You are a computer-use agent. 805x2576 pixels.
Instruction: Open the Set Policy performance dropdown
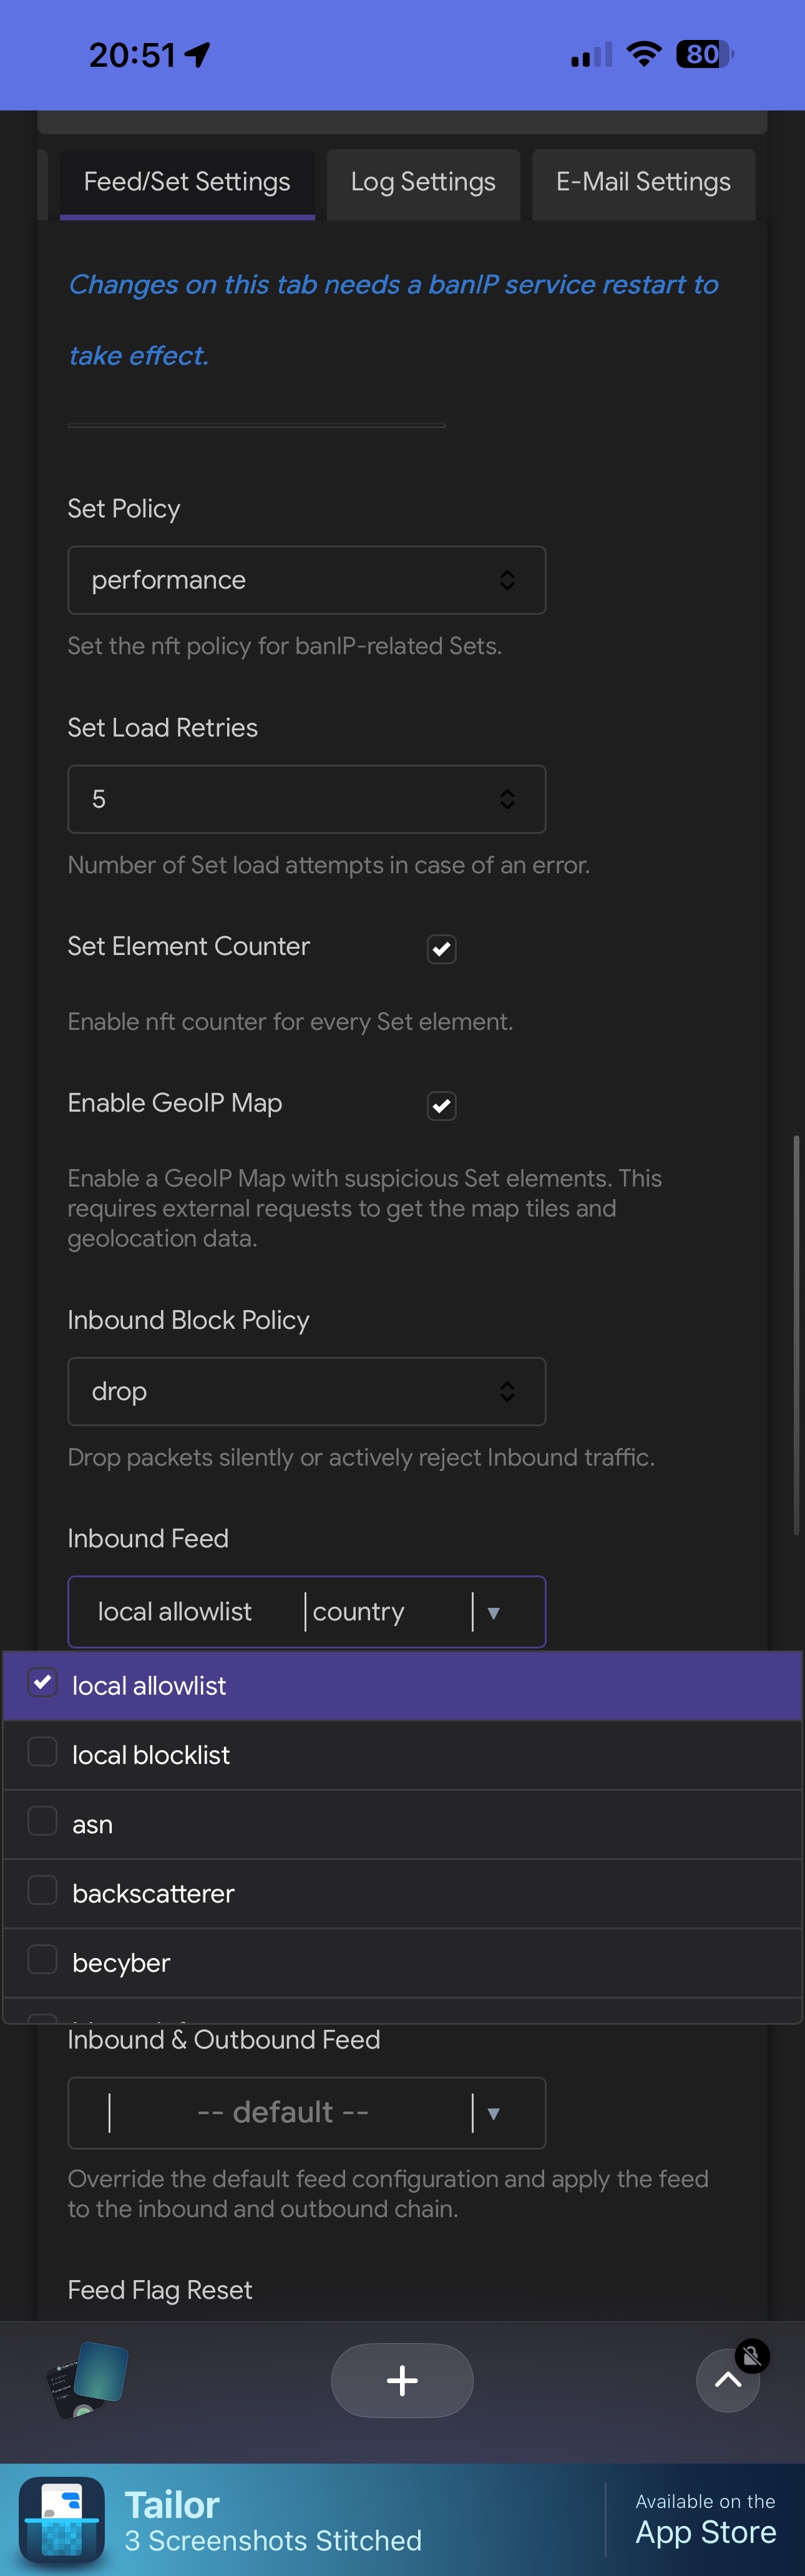(306, 580)
